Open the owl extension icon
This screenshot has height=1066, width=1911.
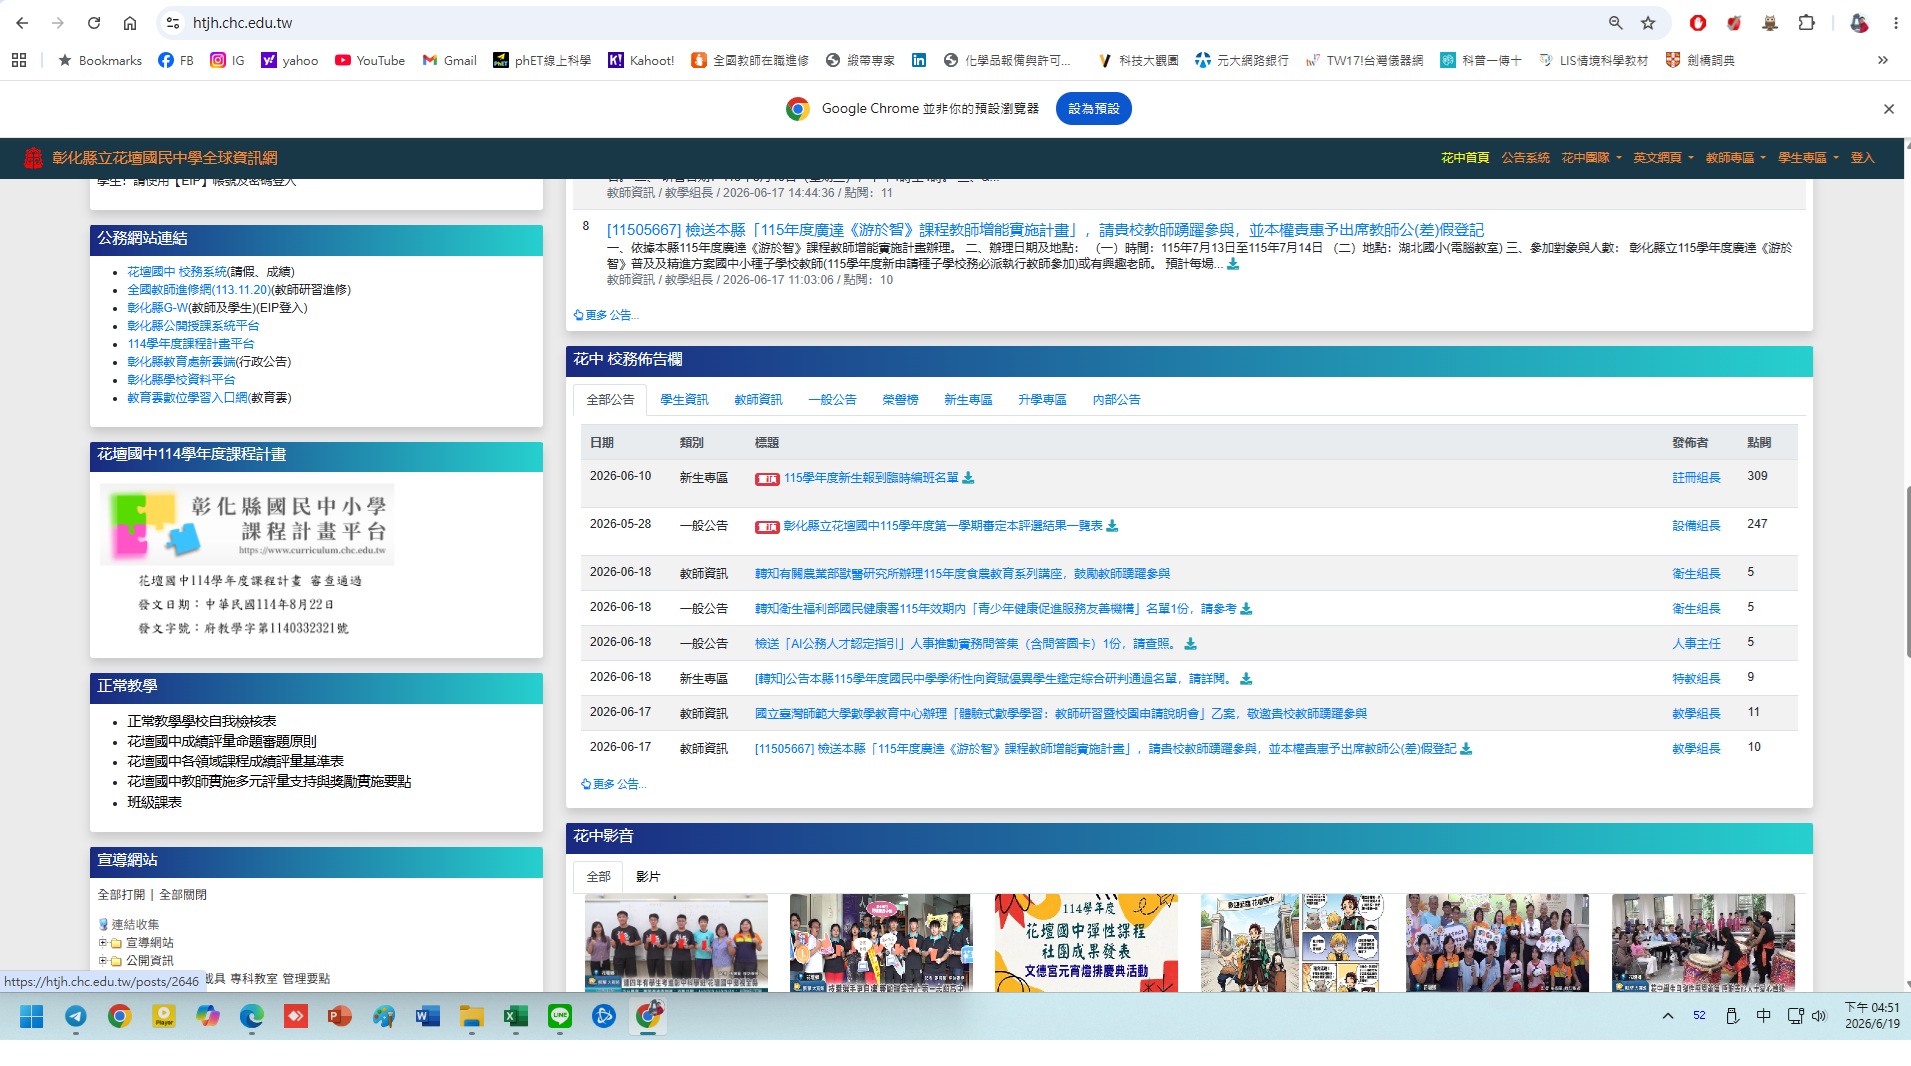[1770, 23]
